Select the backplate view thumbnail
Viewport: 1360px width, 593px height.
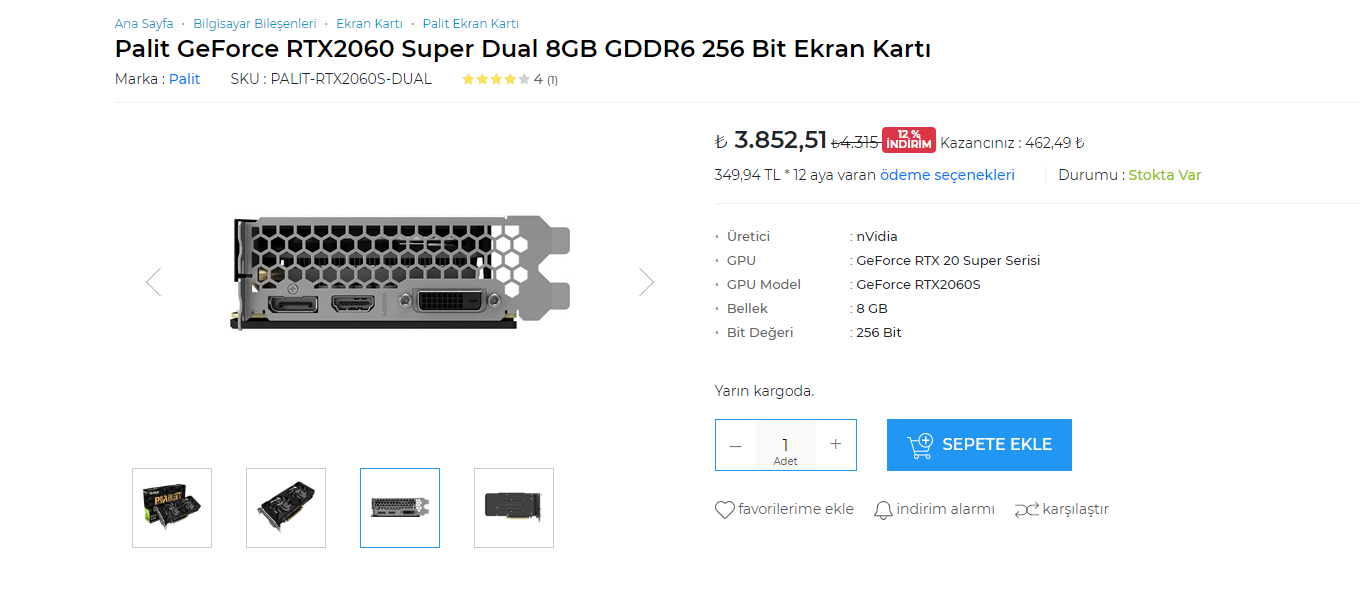pyautogui.click(x=514, y=508)
